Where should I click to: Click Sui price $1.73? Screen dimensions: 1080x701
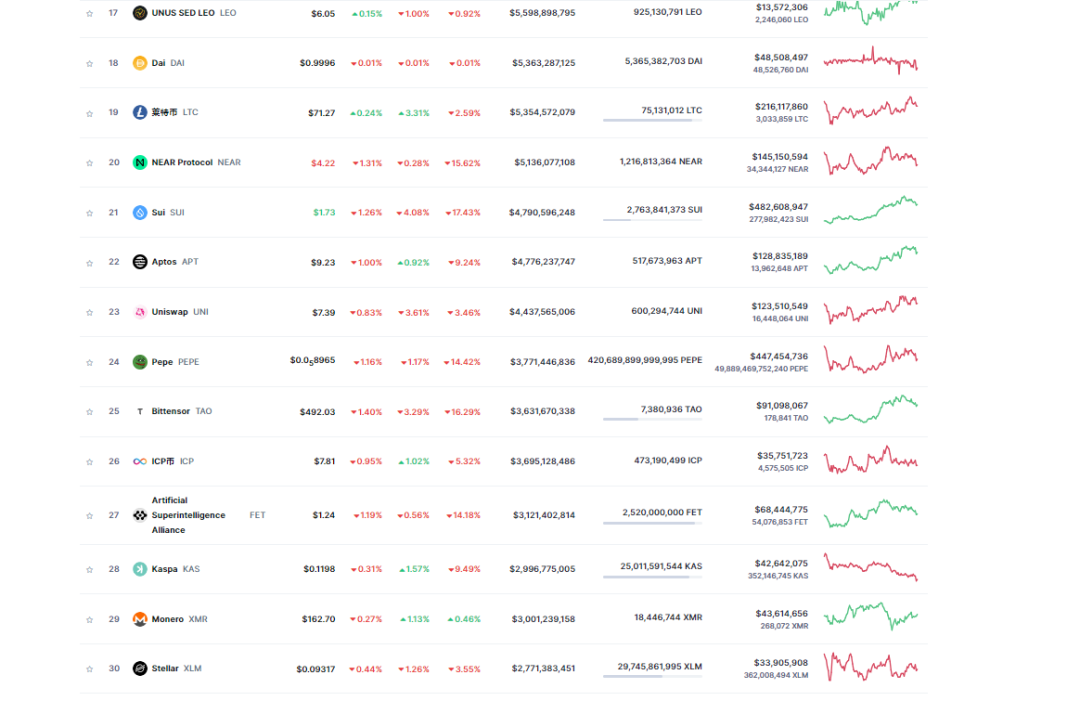coord(324,212)
